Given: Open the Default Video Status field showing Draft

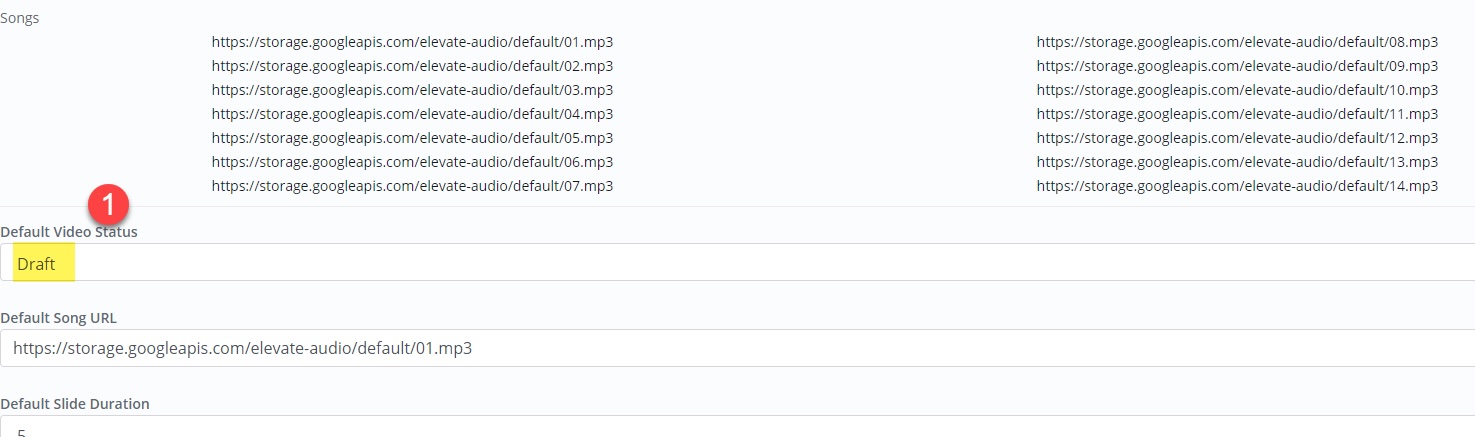Looking at the screenshot, I should pos(737,262).
